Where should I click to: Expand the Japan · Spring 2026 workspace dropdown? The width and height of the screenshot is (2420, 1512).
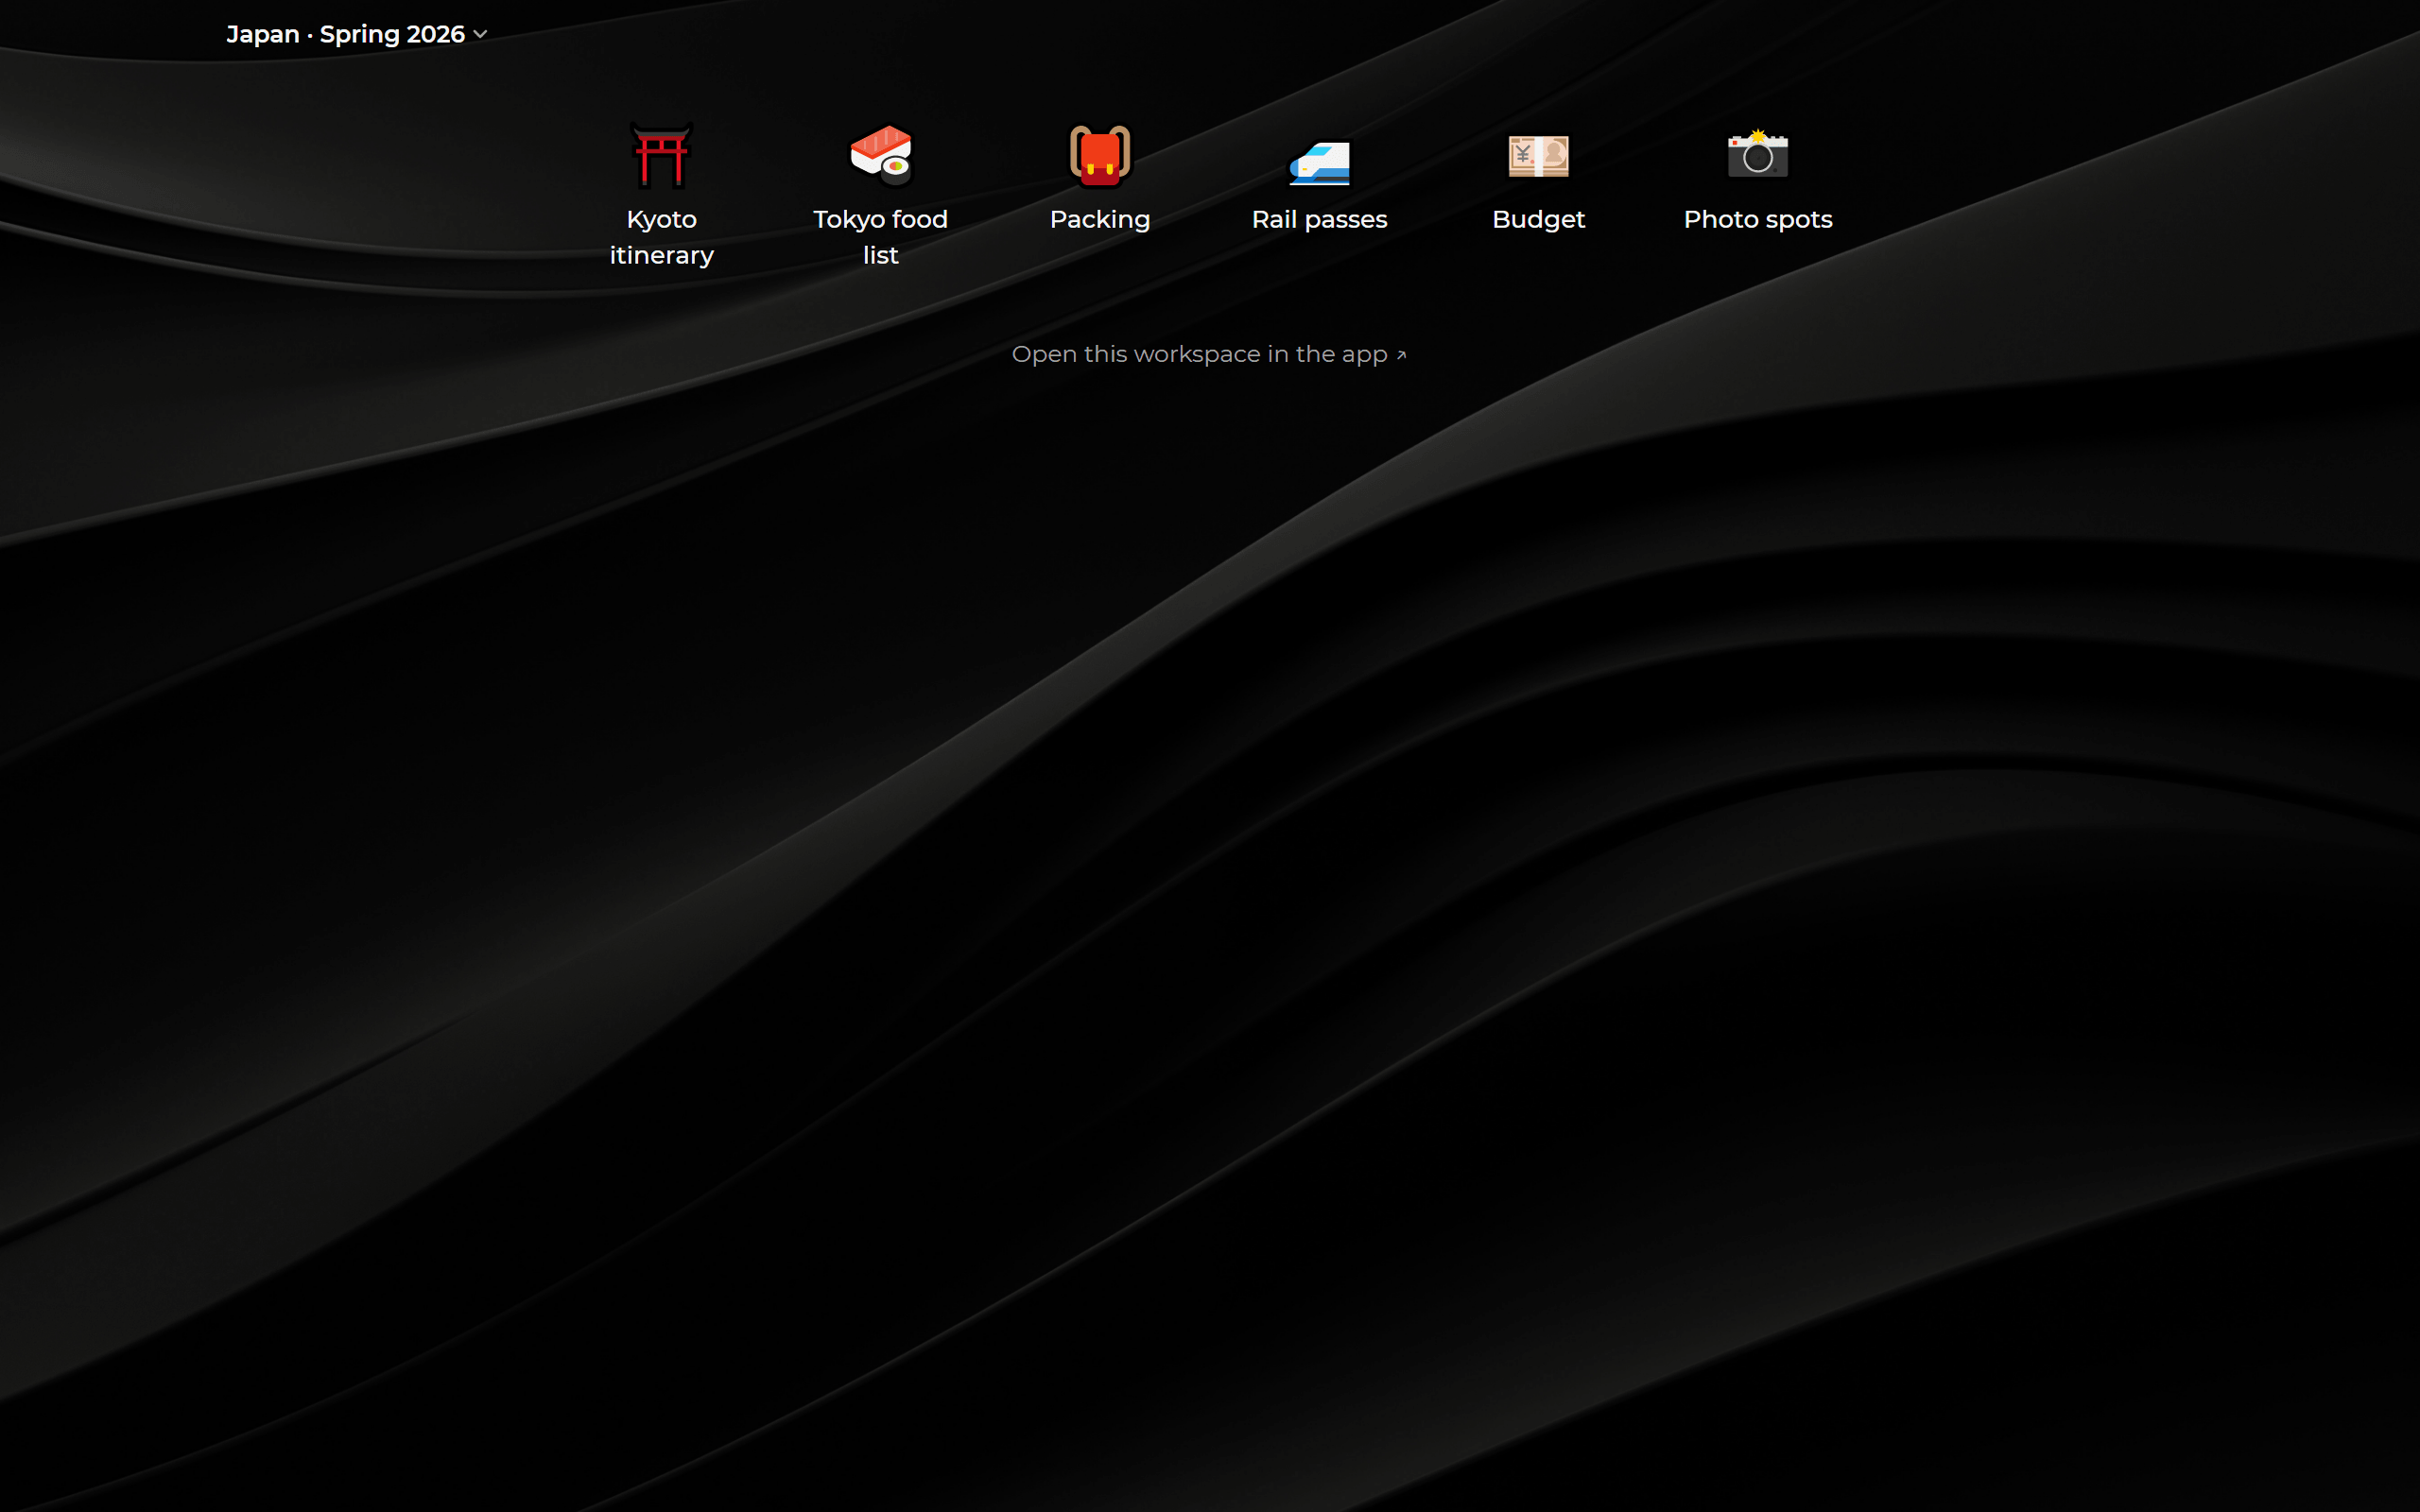(356, 34)
